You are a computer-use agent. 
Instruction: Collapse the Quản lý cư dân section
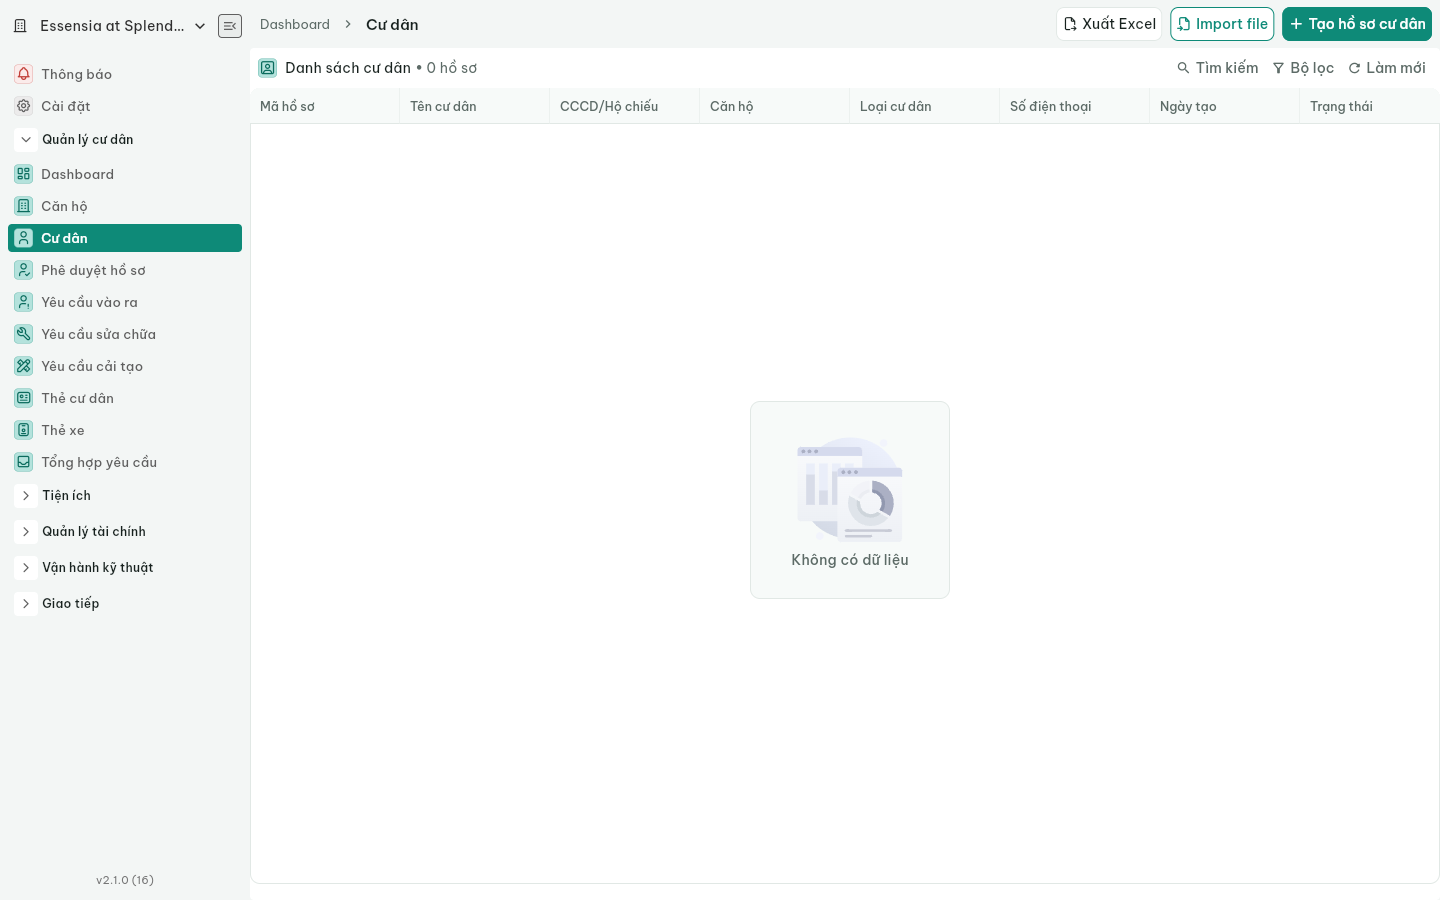coord(26,140)
